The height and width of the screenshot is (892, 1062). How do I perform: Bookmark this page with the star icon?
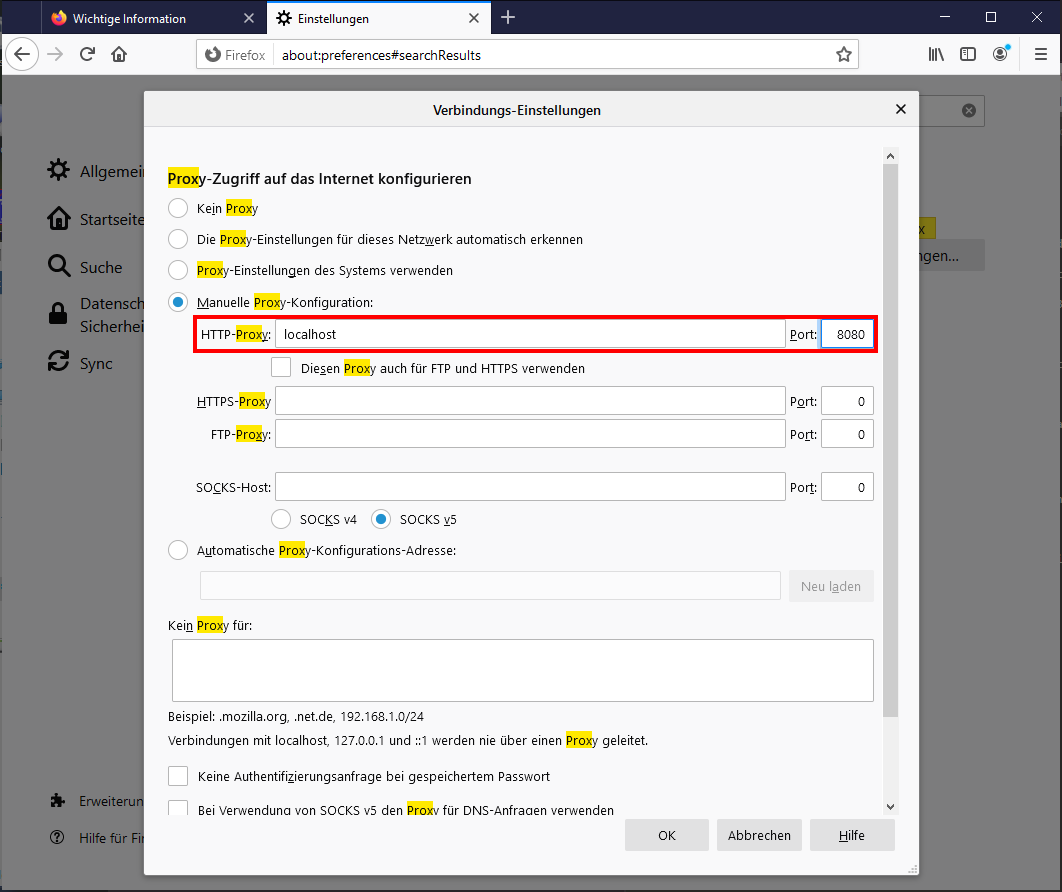click(843, 55)
